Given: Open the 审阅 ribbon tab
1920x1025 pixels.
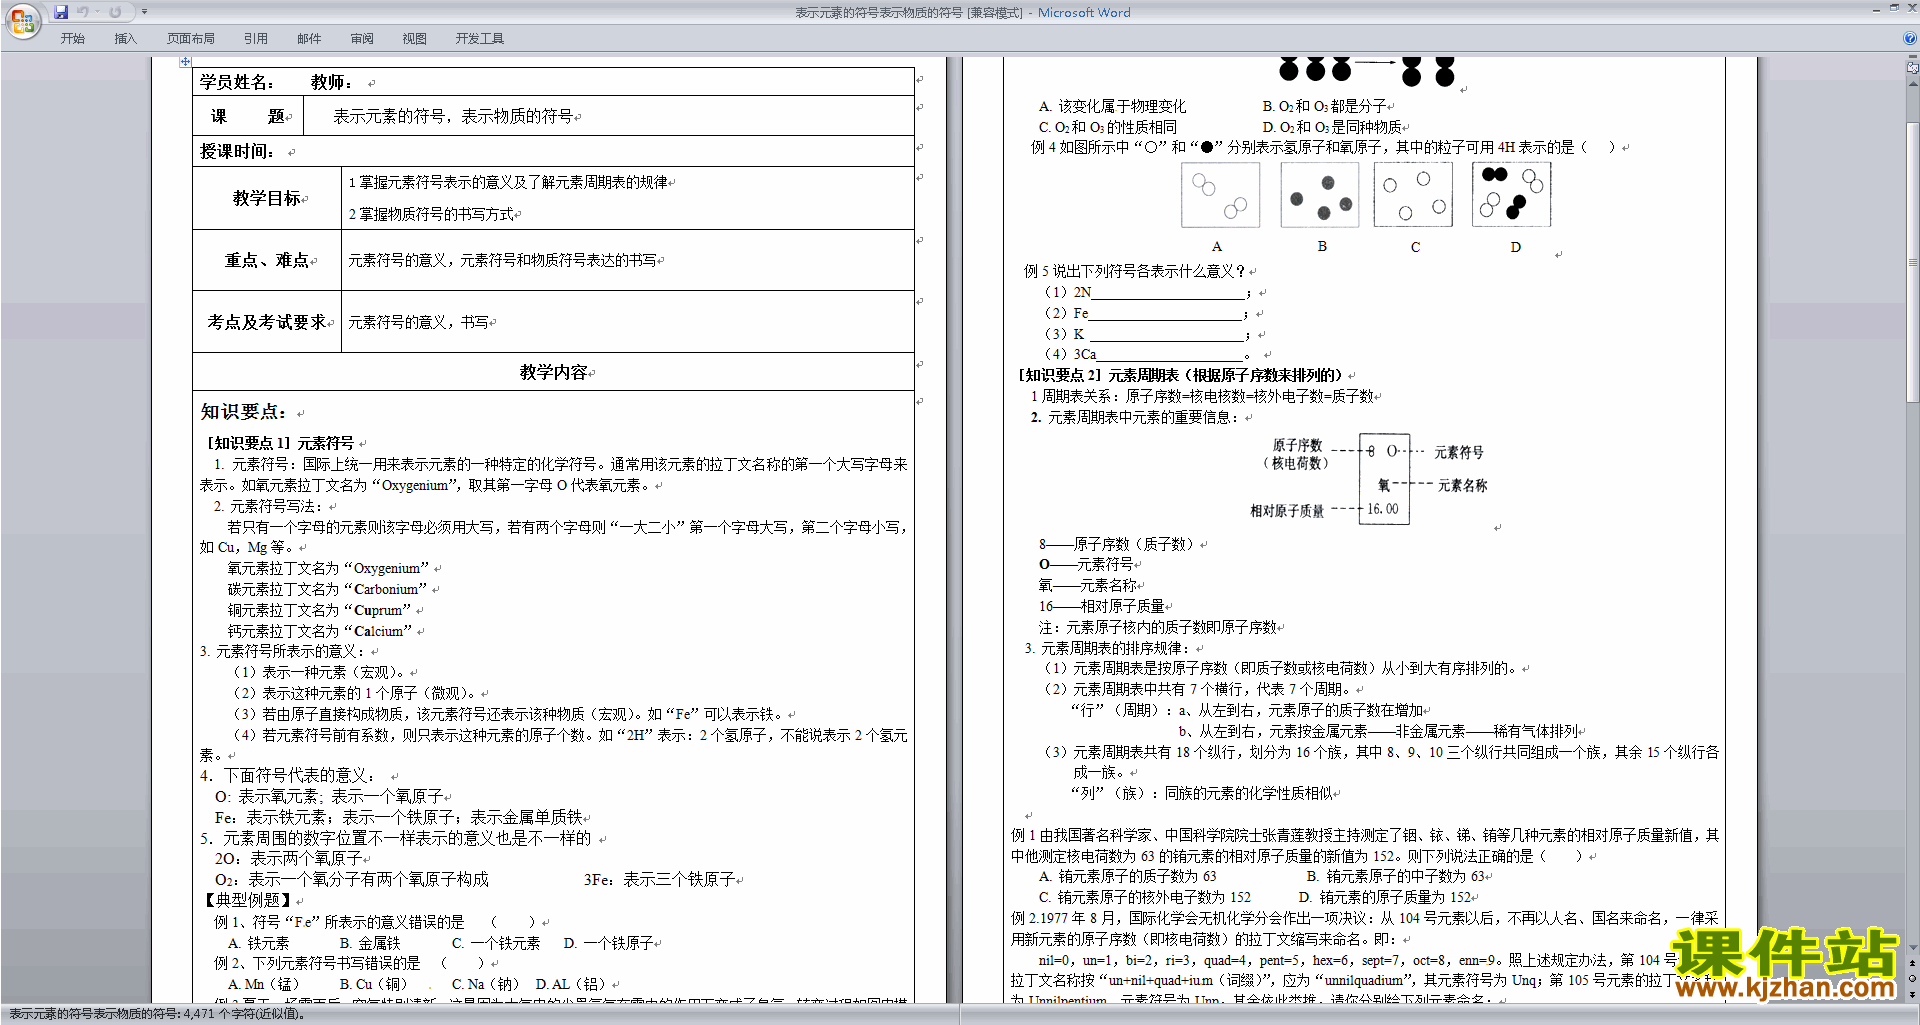Looking at the screenshot, I should point(362,38).
